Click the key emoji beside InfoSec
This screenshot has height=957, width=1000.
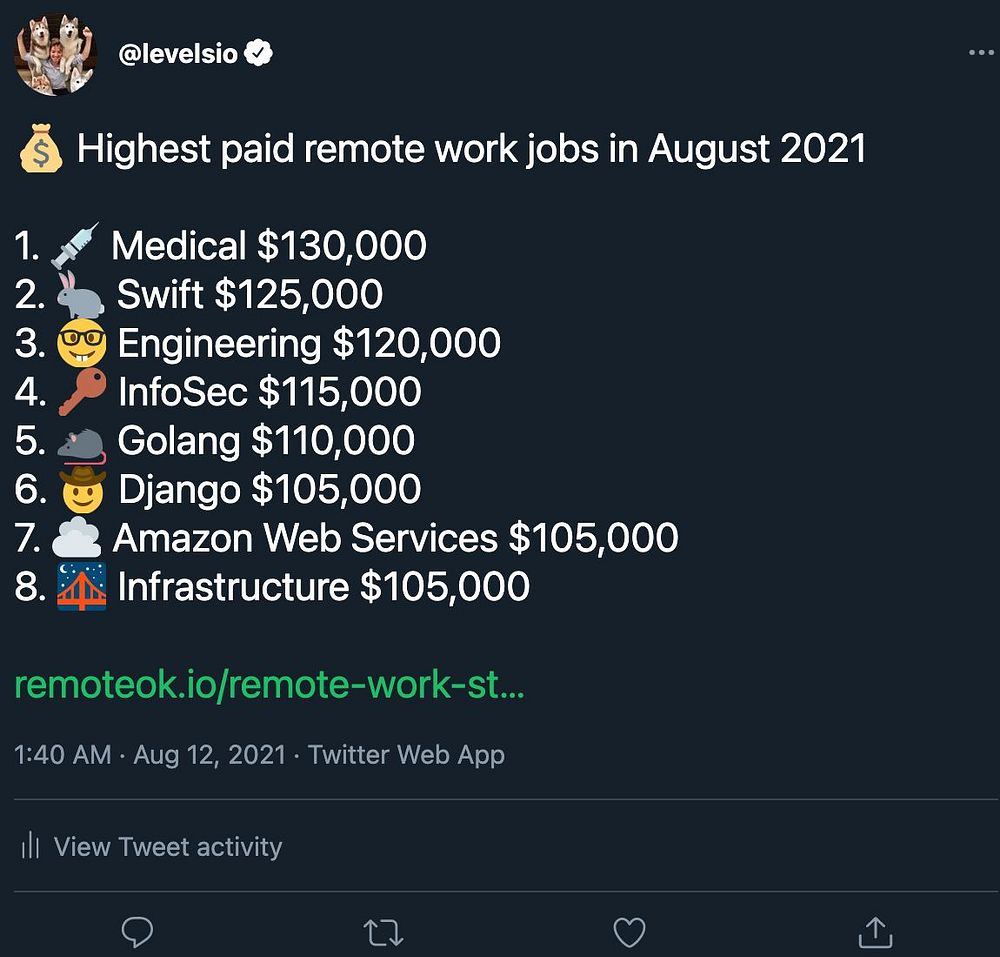81,393
